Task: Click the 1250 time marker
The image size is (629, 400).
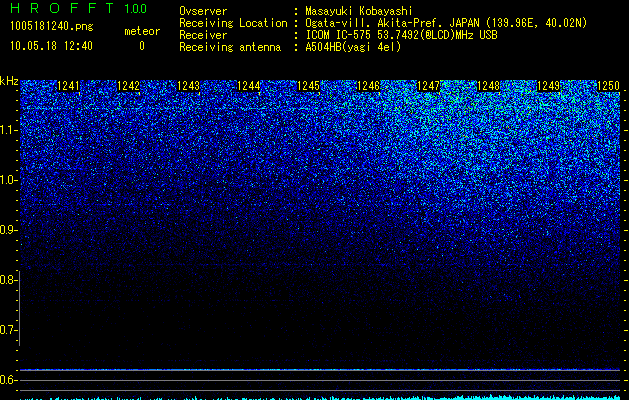Action: click(609, 86)
